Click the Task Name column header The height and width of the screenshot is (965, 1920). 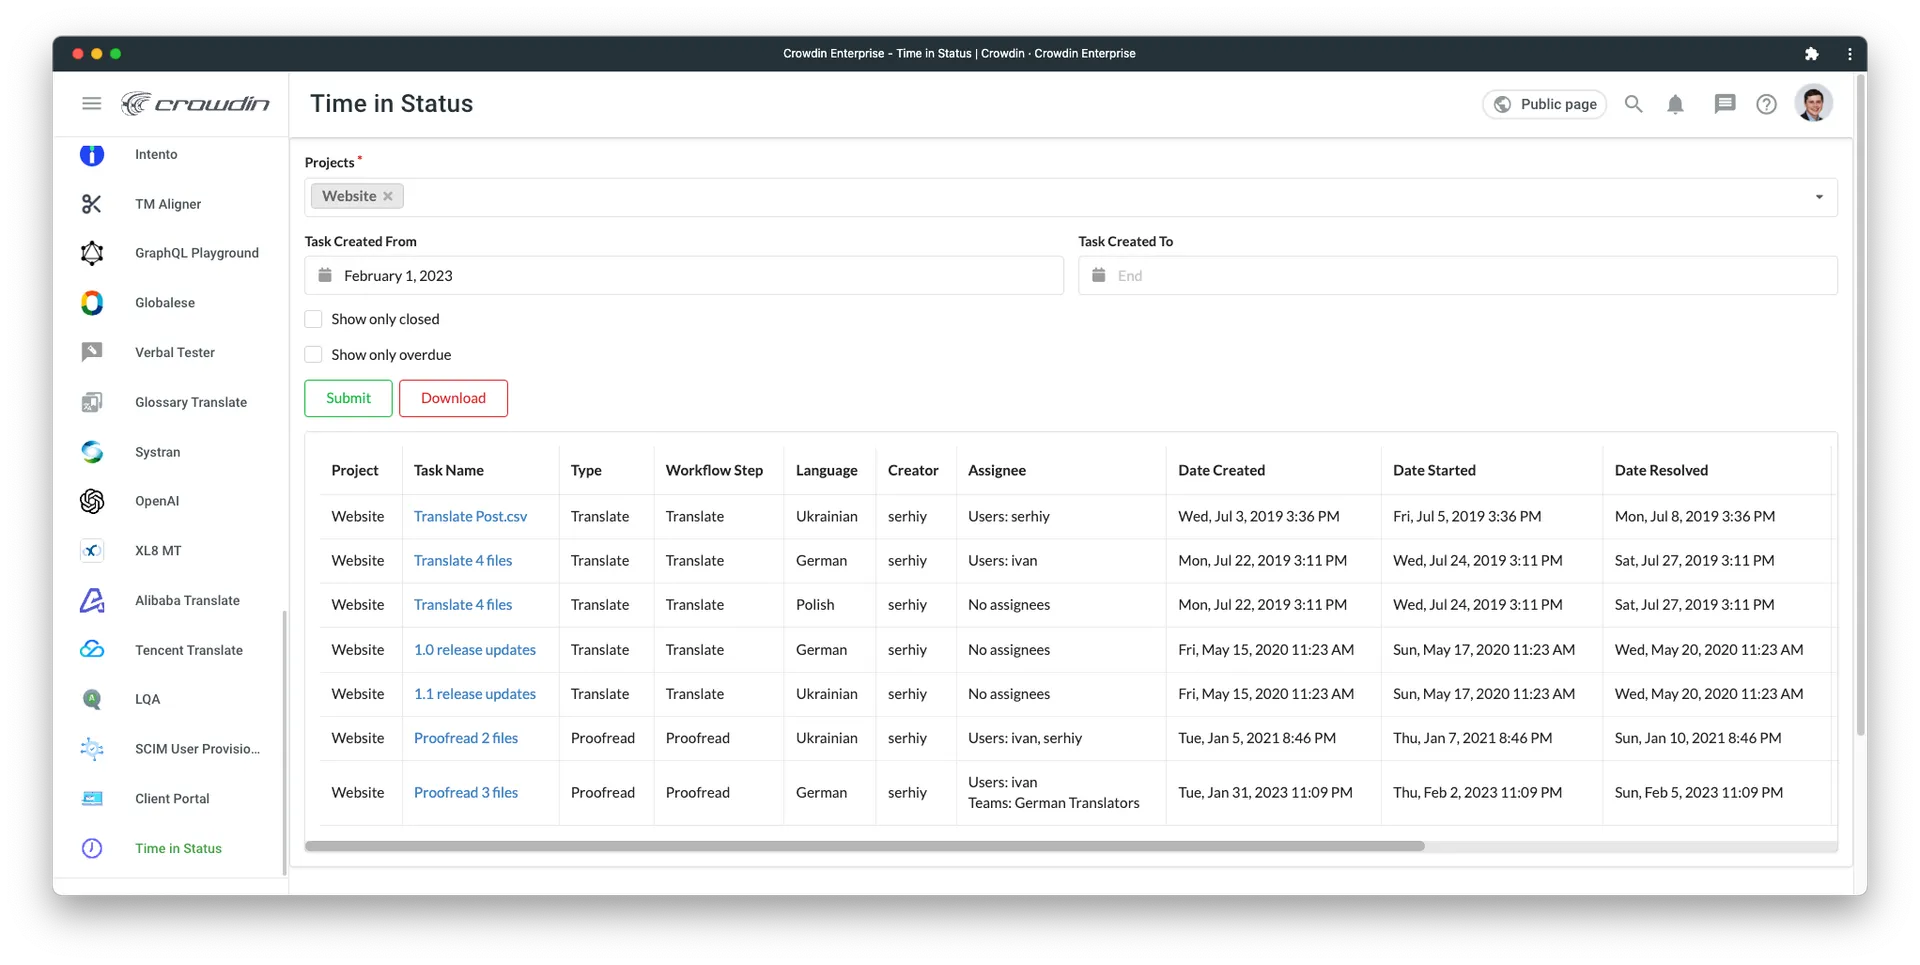pos(449,470)
